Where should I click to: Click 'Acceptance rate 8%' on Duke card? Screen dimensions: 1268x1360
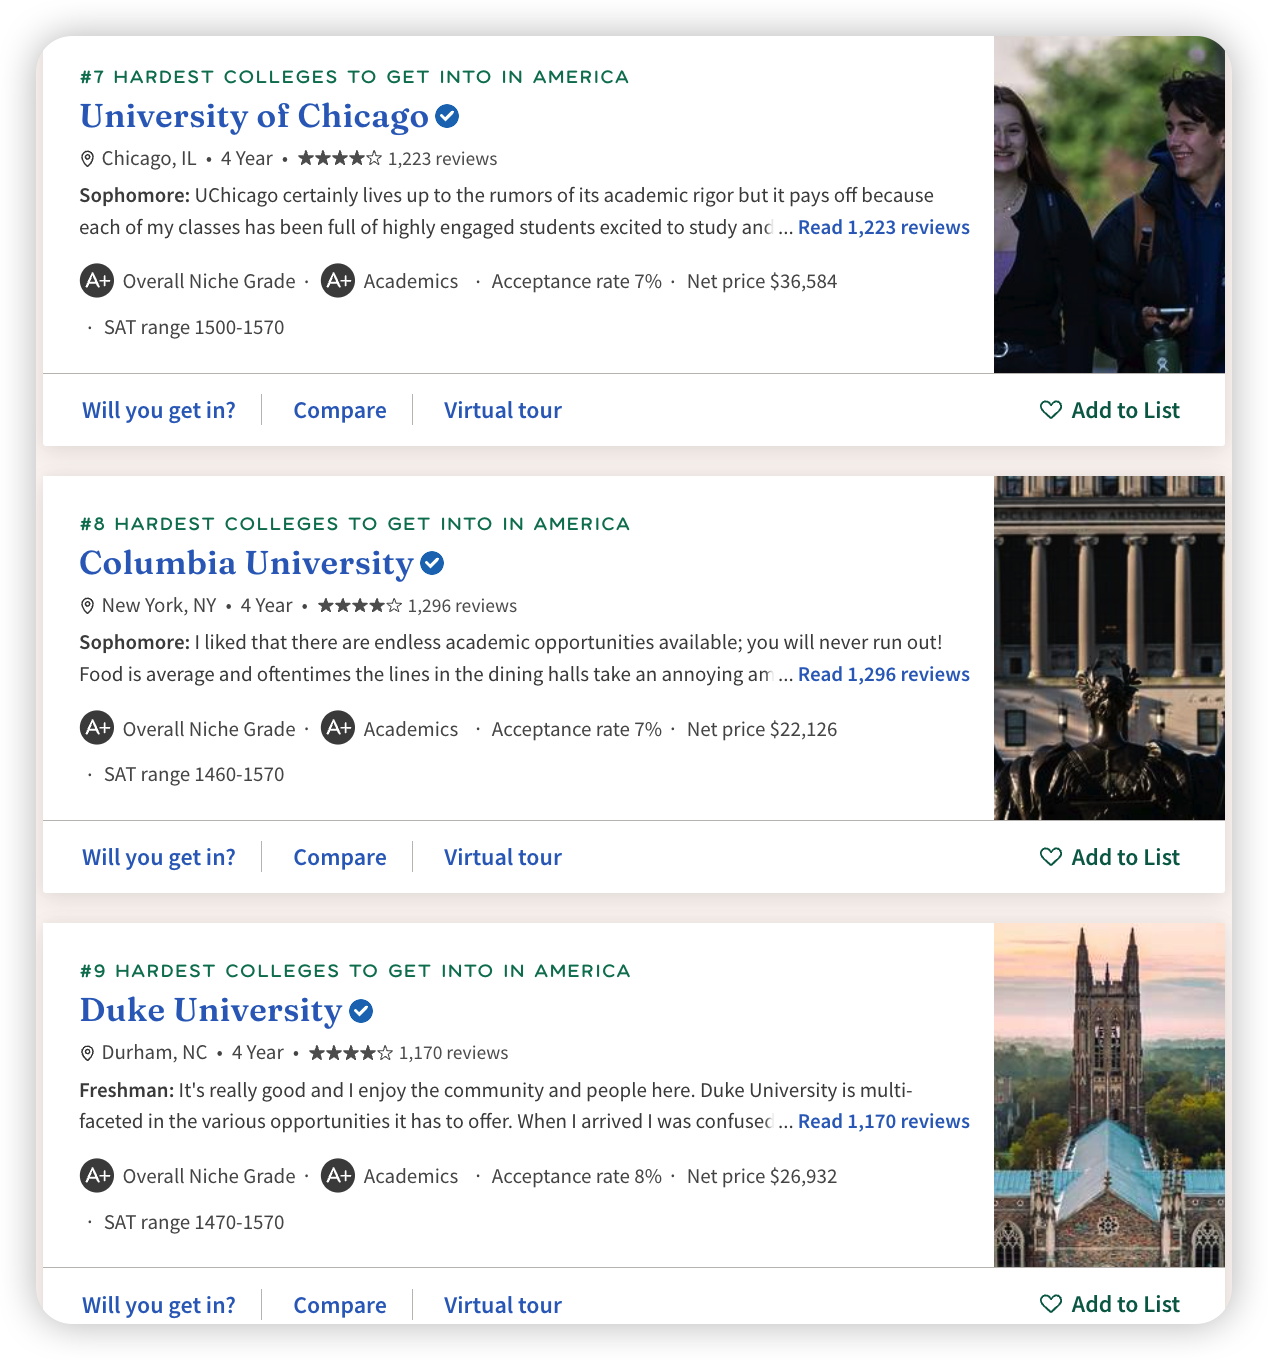click(x=577, y=1176)
